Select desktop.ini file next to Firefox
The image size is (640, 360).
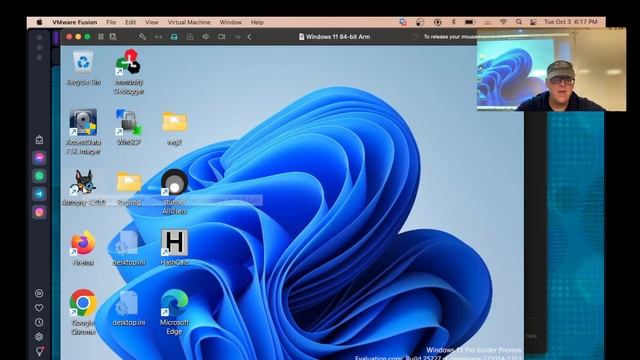pyautogui.click(x=129, y=248)
